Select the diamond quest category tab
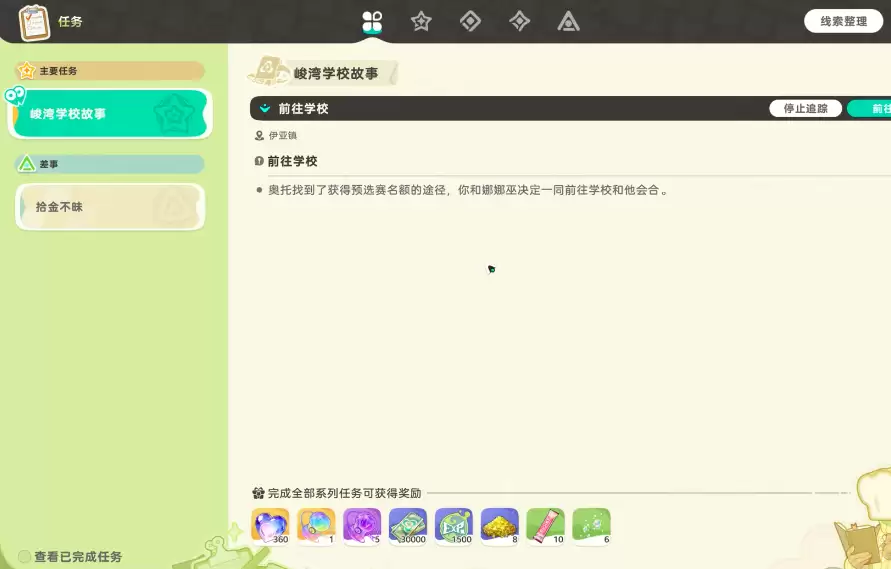 click(470, 22)
